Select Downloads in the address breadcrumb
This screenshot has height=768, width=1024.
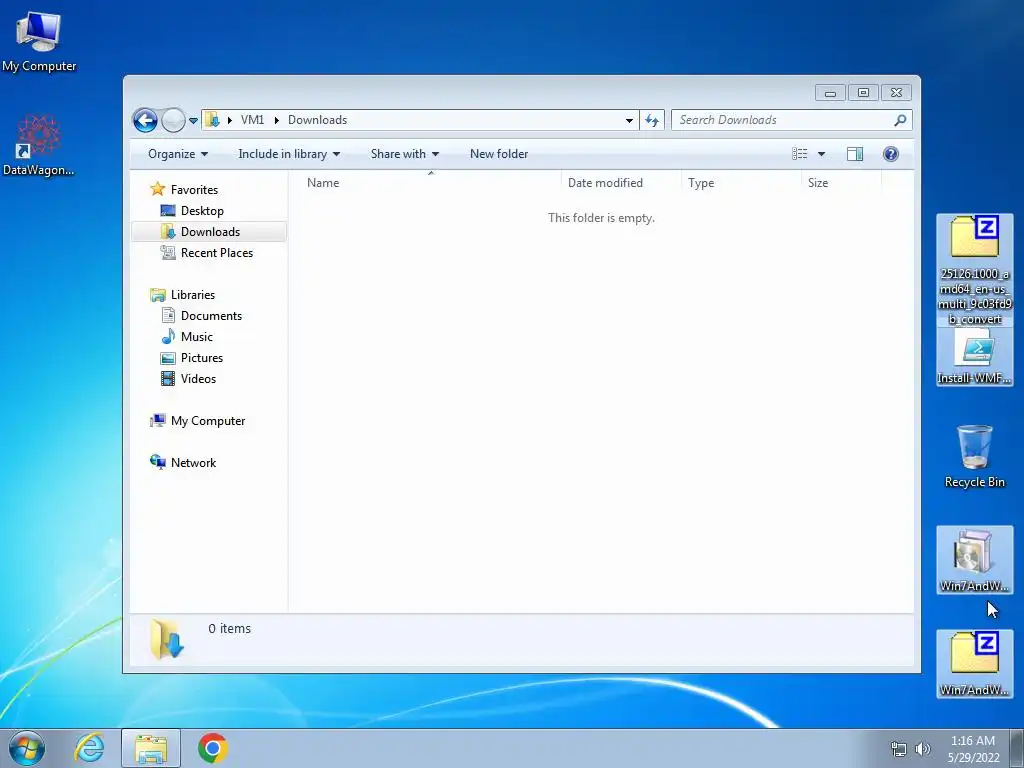[x=317, y=120]
